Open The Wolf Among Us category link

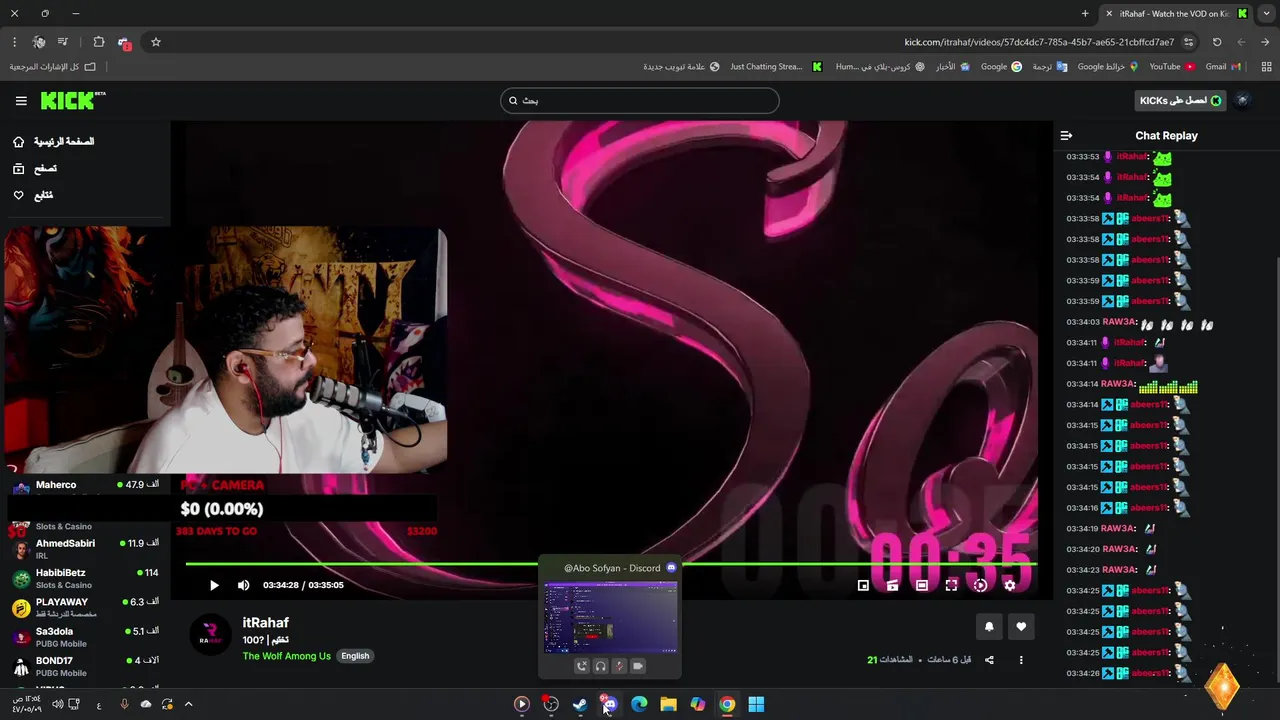click(x=286, y=656)
